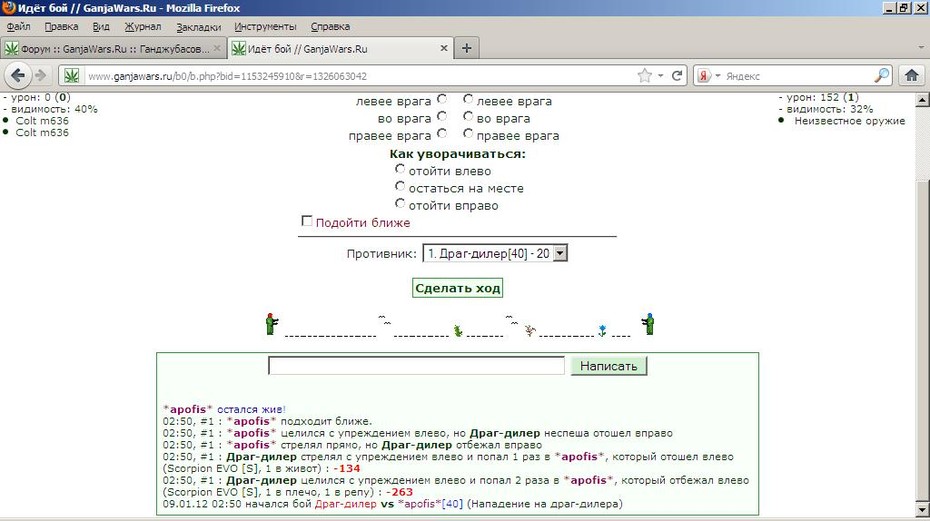Click the dry bush on the battlefield
930x521 pixels.
(x=530, y=330)
